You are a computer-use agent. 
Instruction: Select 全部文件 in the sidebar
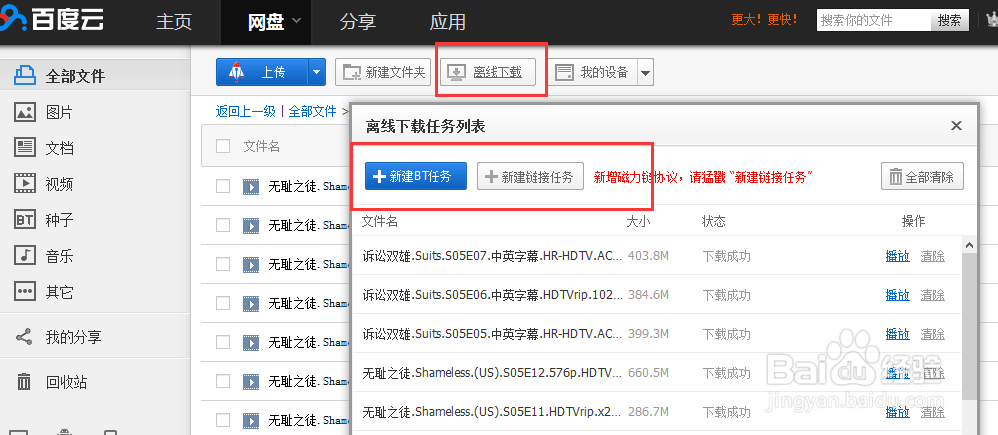[x=95, y=76]
